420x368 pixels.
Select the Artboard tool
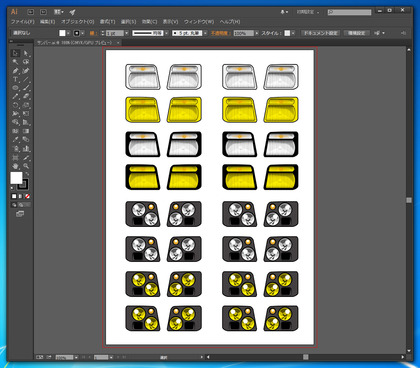15,157
